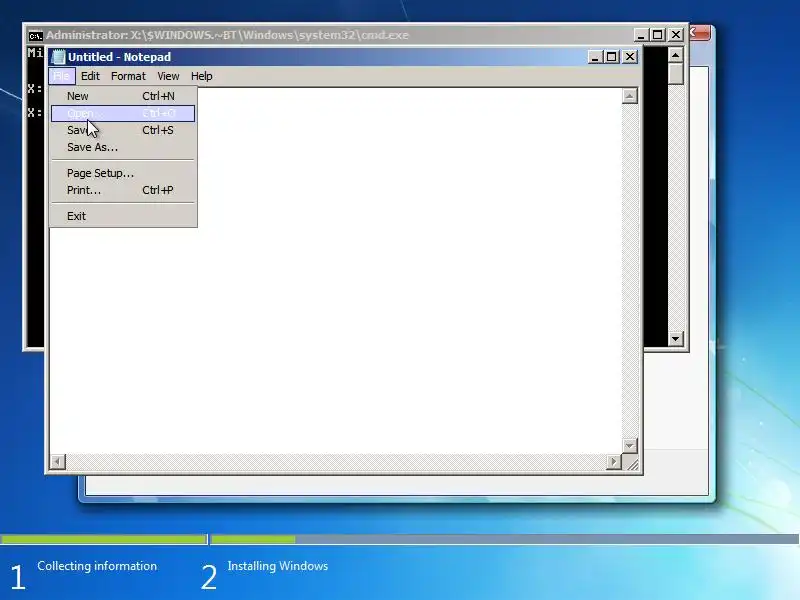Click cmd window scrollbar up arrow

coord(676,55)
